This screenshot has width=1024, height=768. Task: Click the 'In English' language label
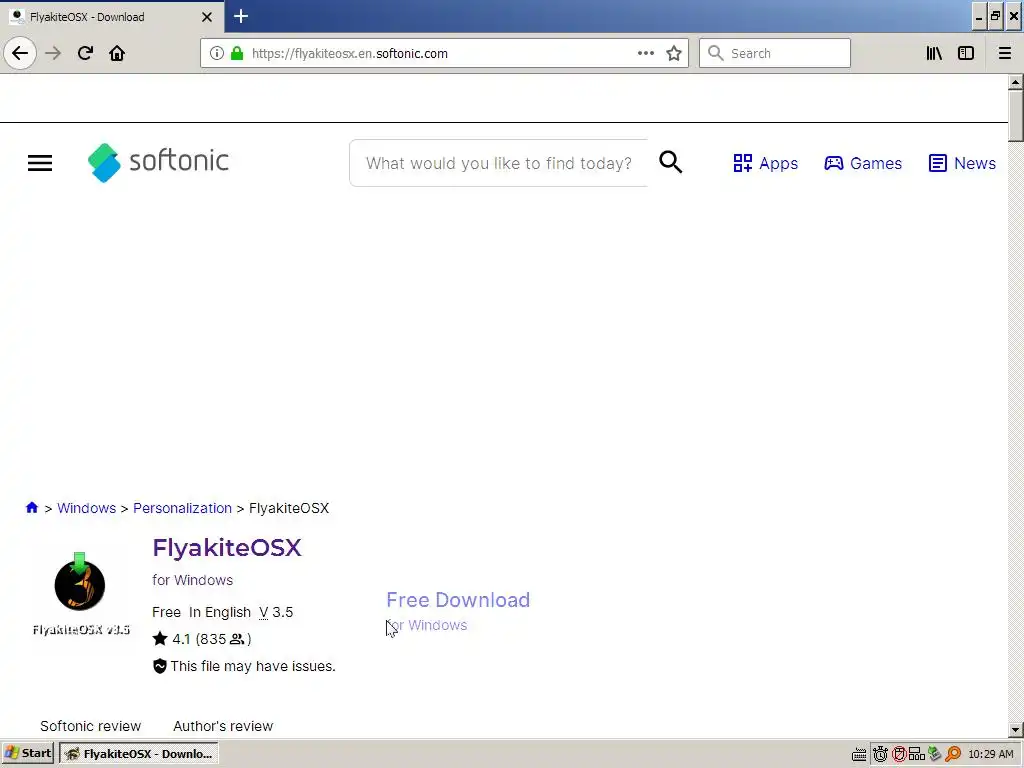pos(219,612)
